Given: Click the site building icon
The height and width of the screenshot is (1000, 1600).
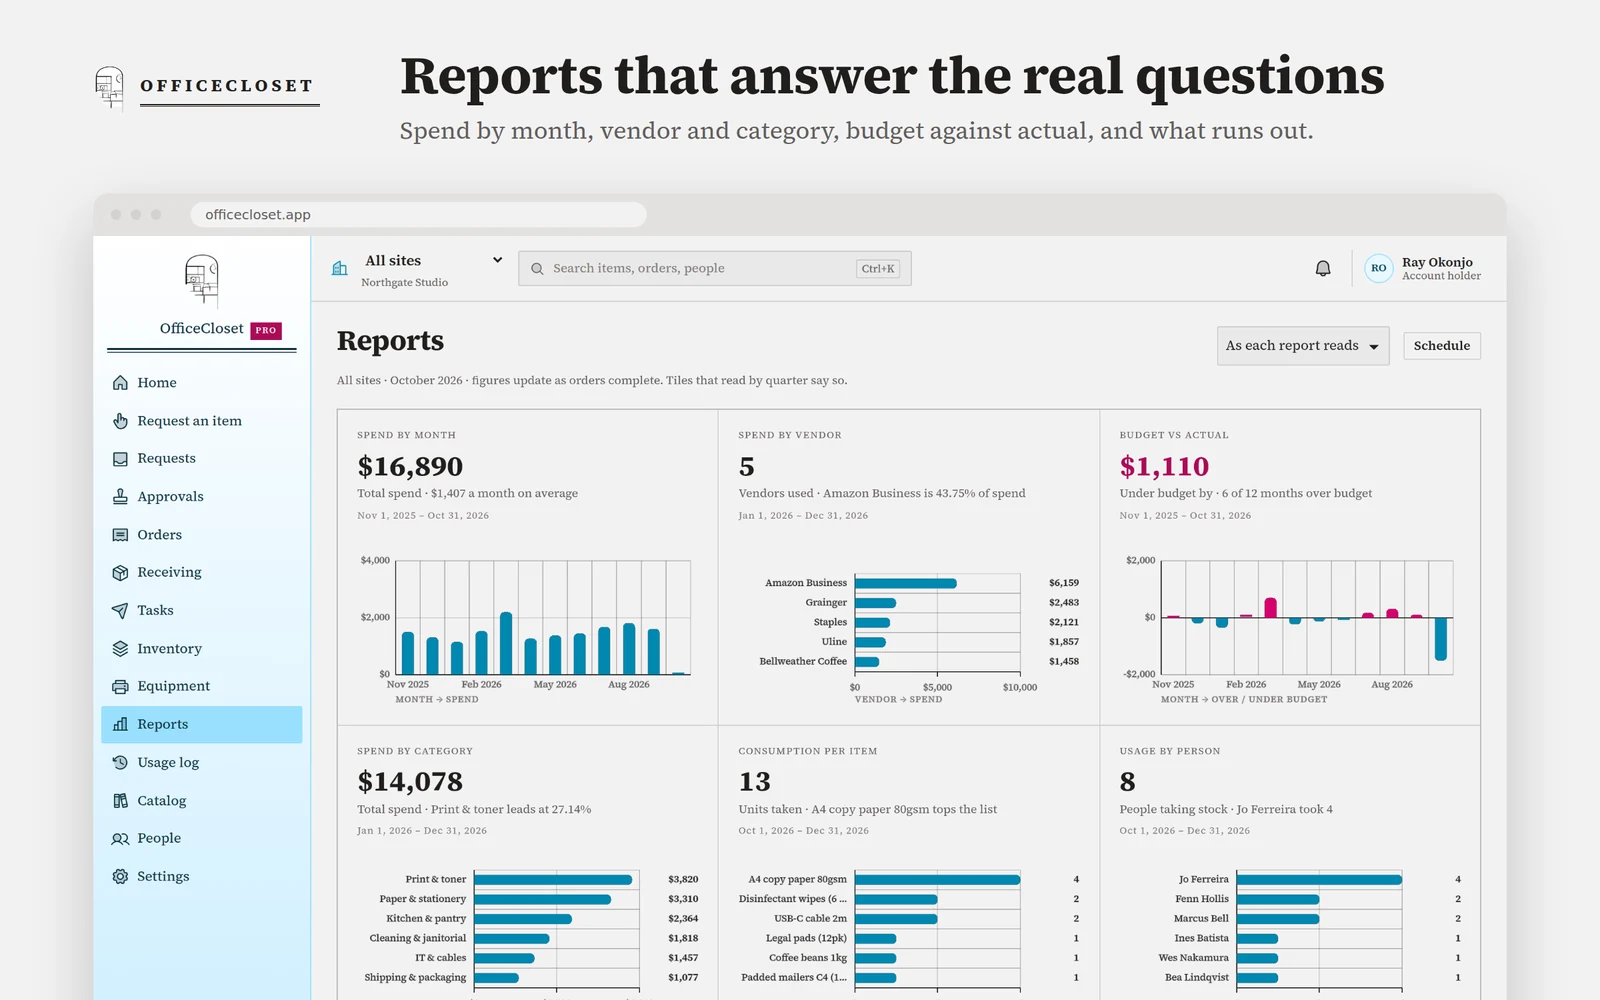Looking at the screenshot, I should 340,268.
